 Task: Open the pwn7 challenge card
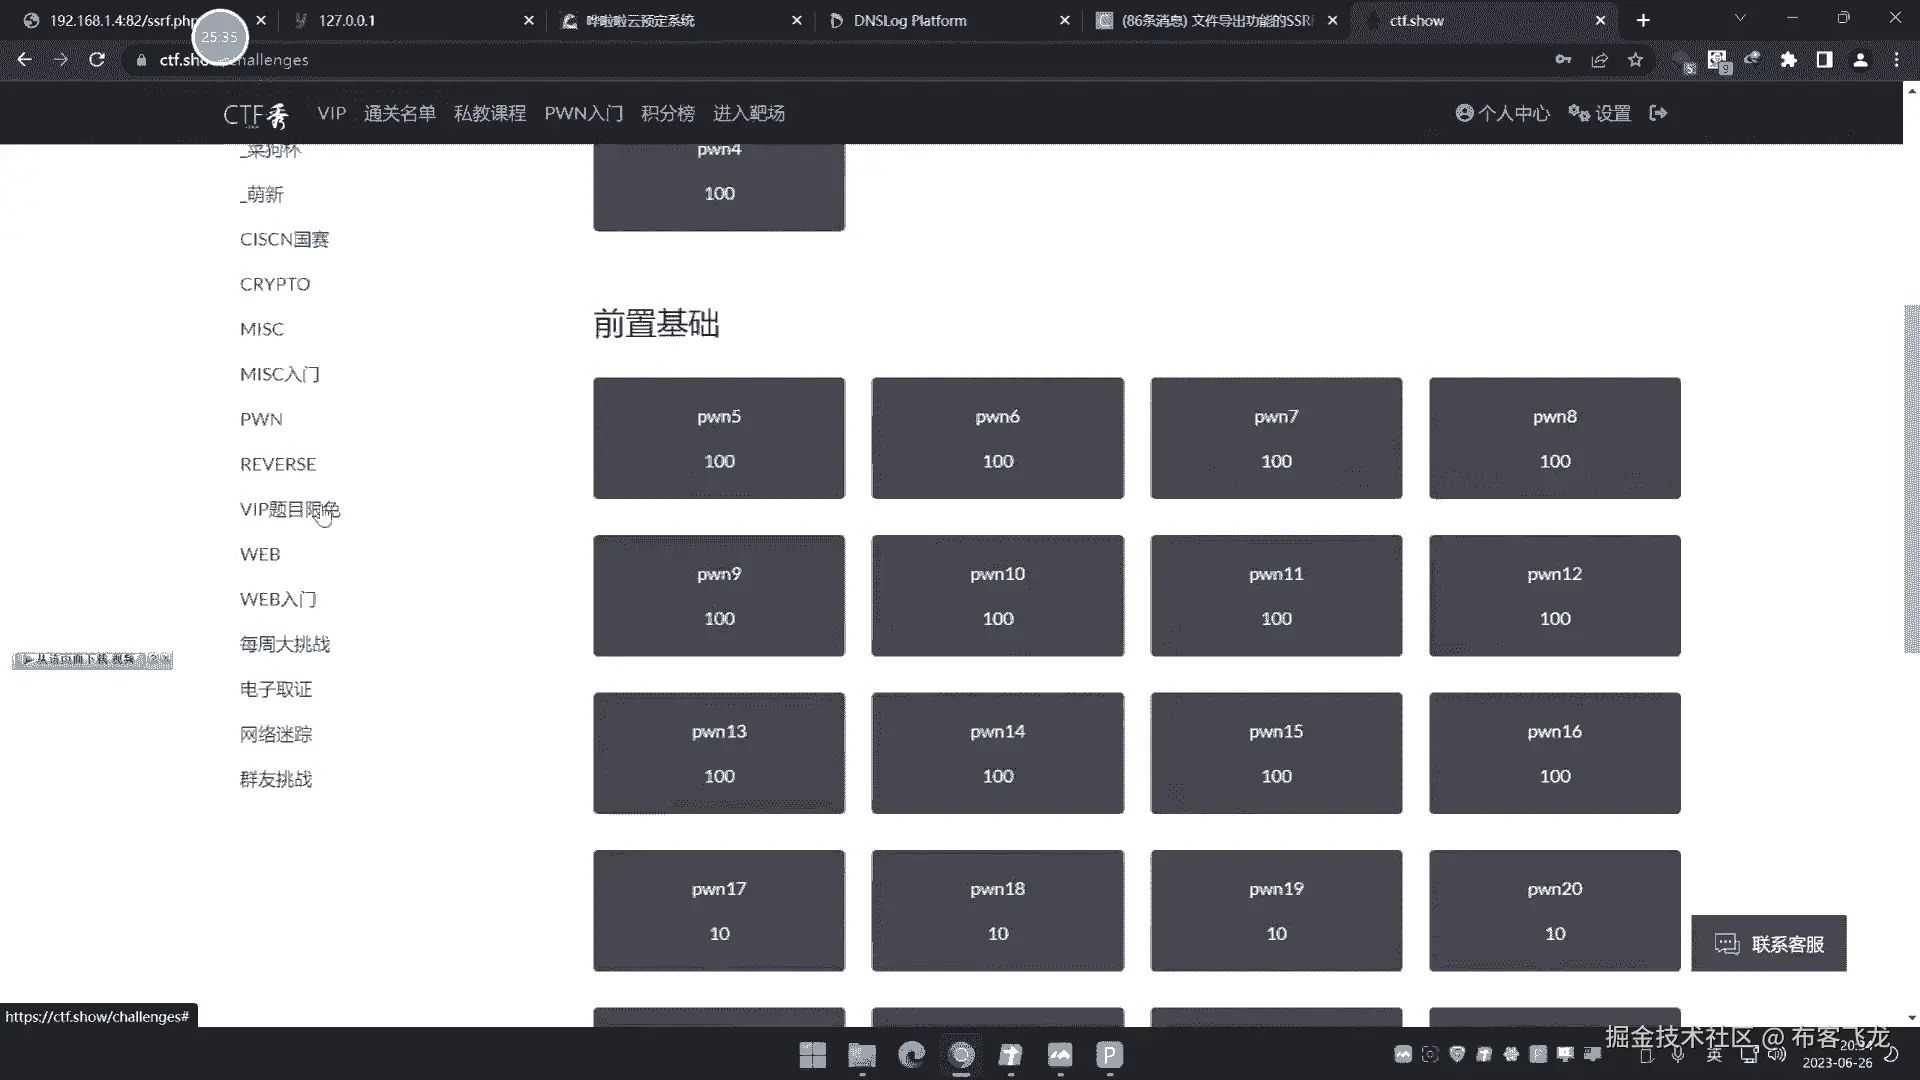pos(1276,438)
